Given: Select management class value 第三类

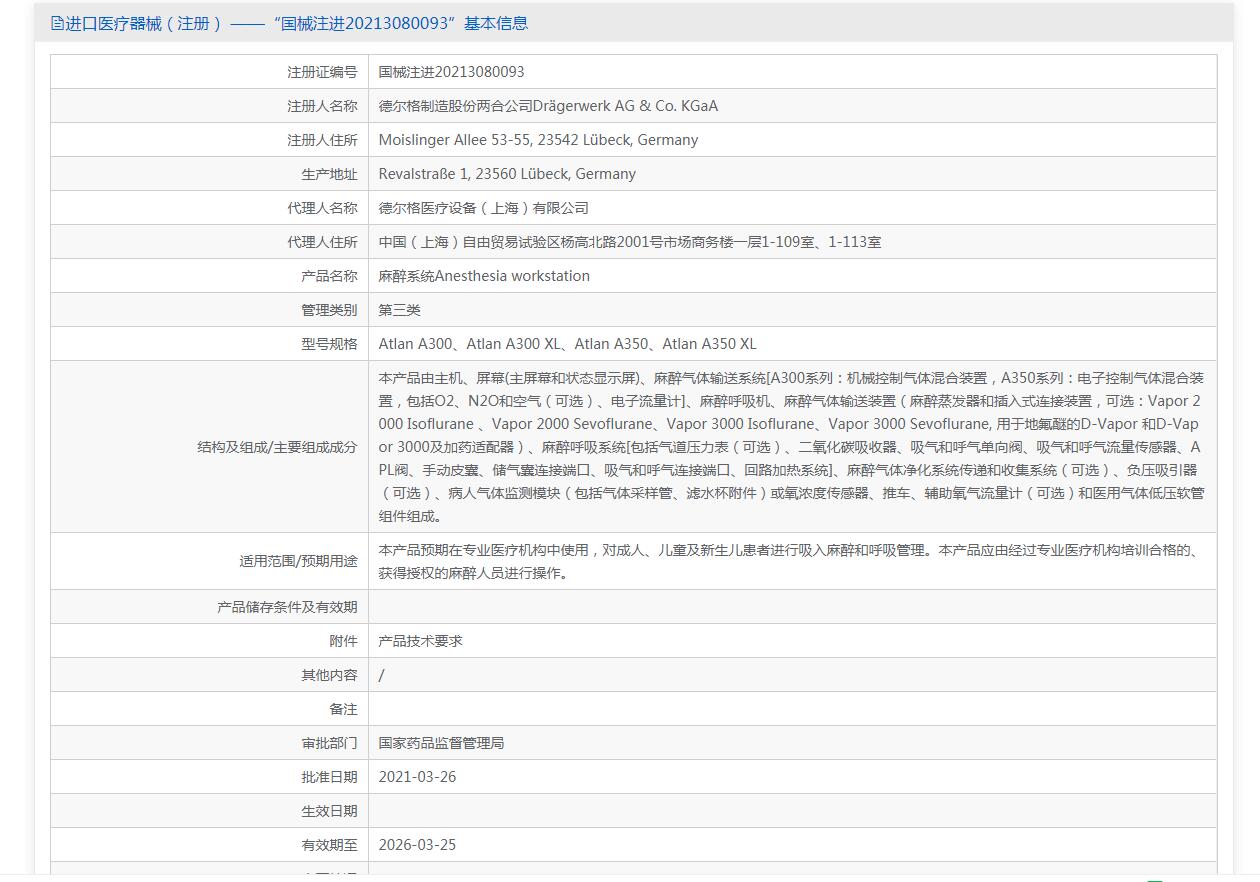Looking at the screenshot, I should 400,310.
